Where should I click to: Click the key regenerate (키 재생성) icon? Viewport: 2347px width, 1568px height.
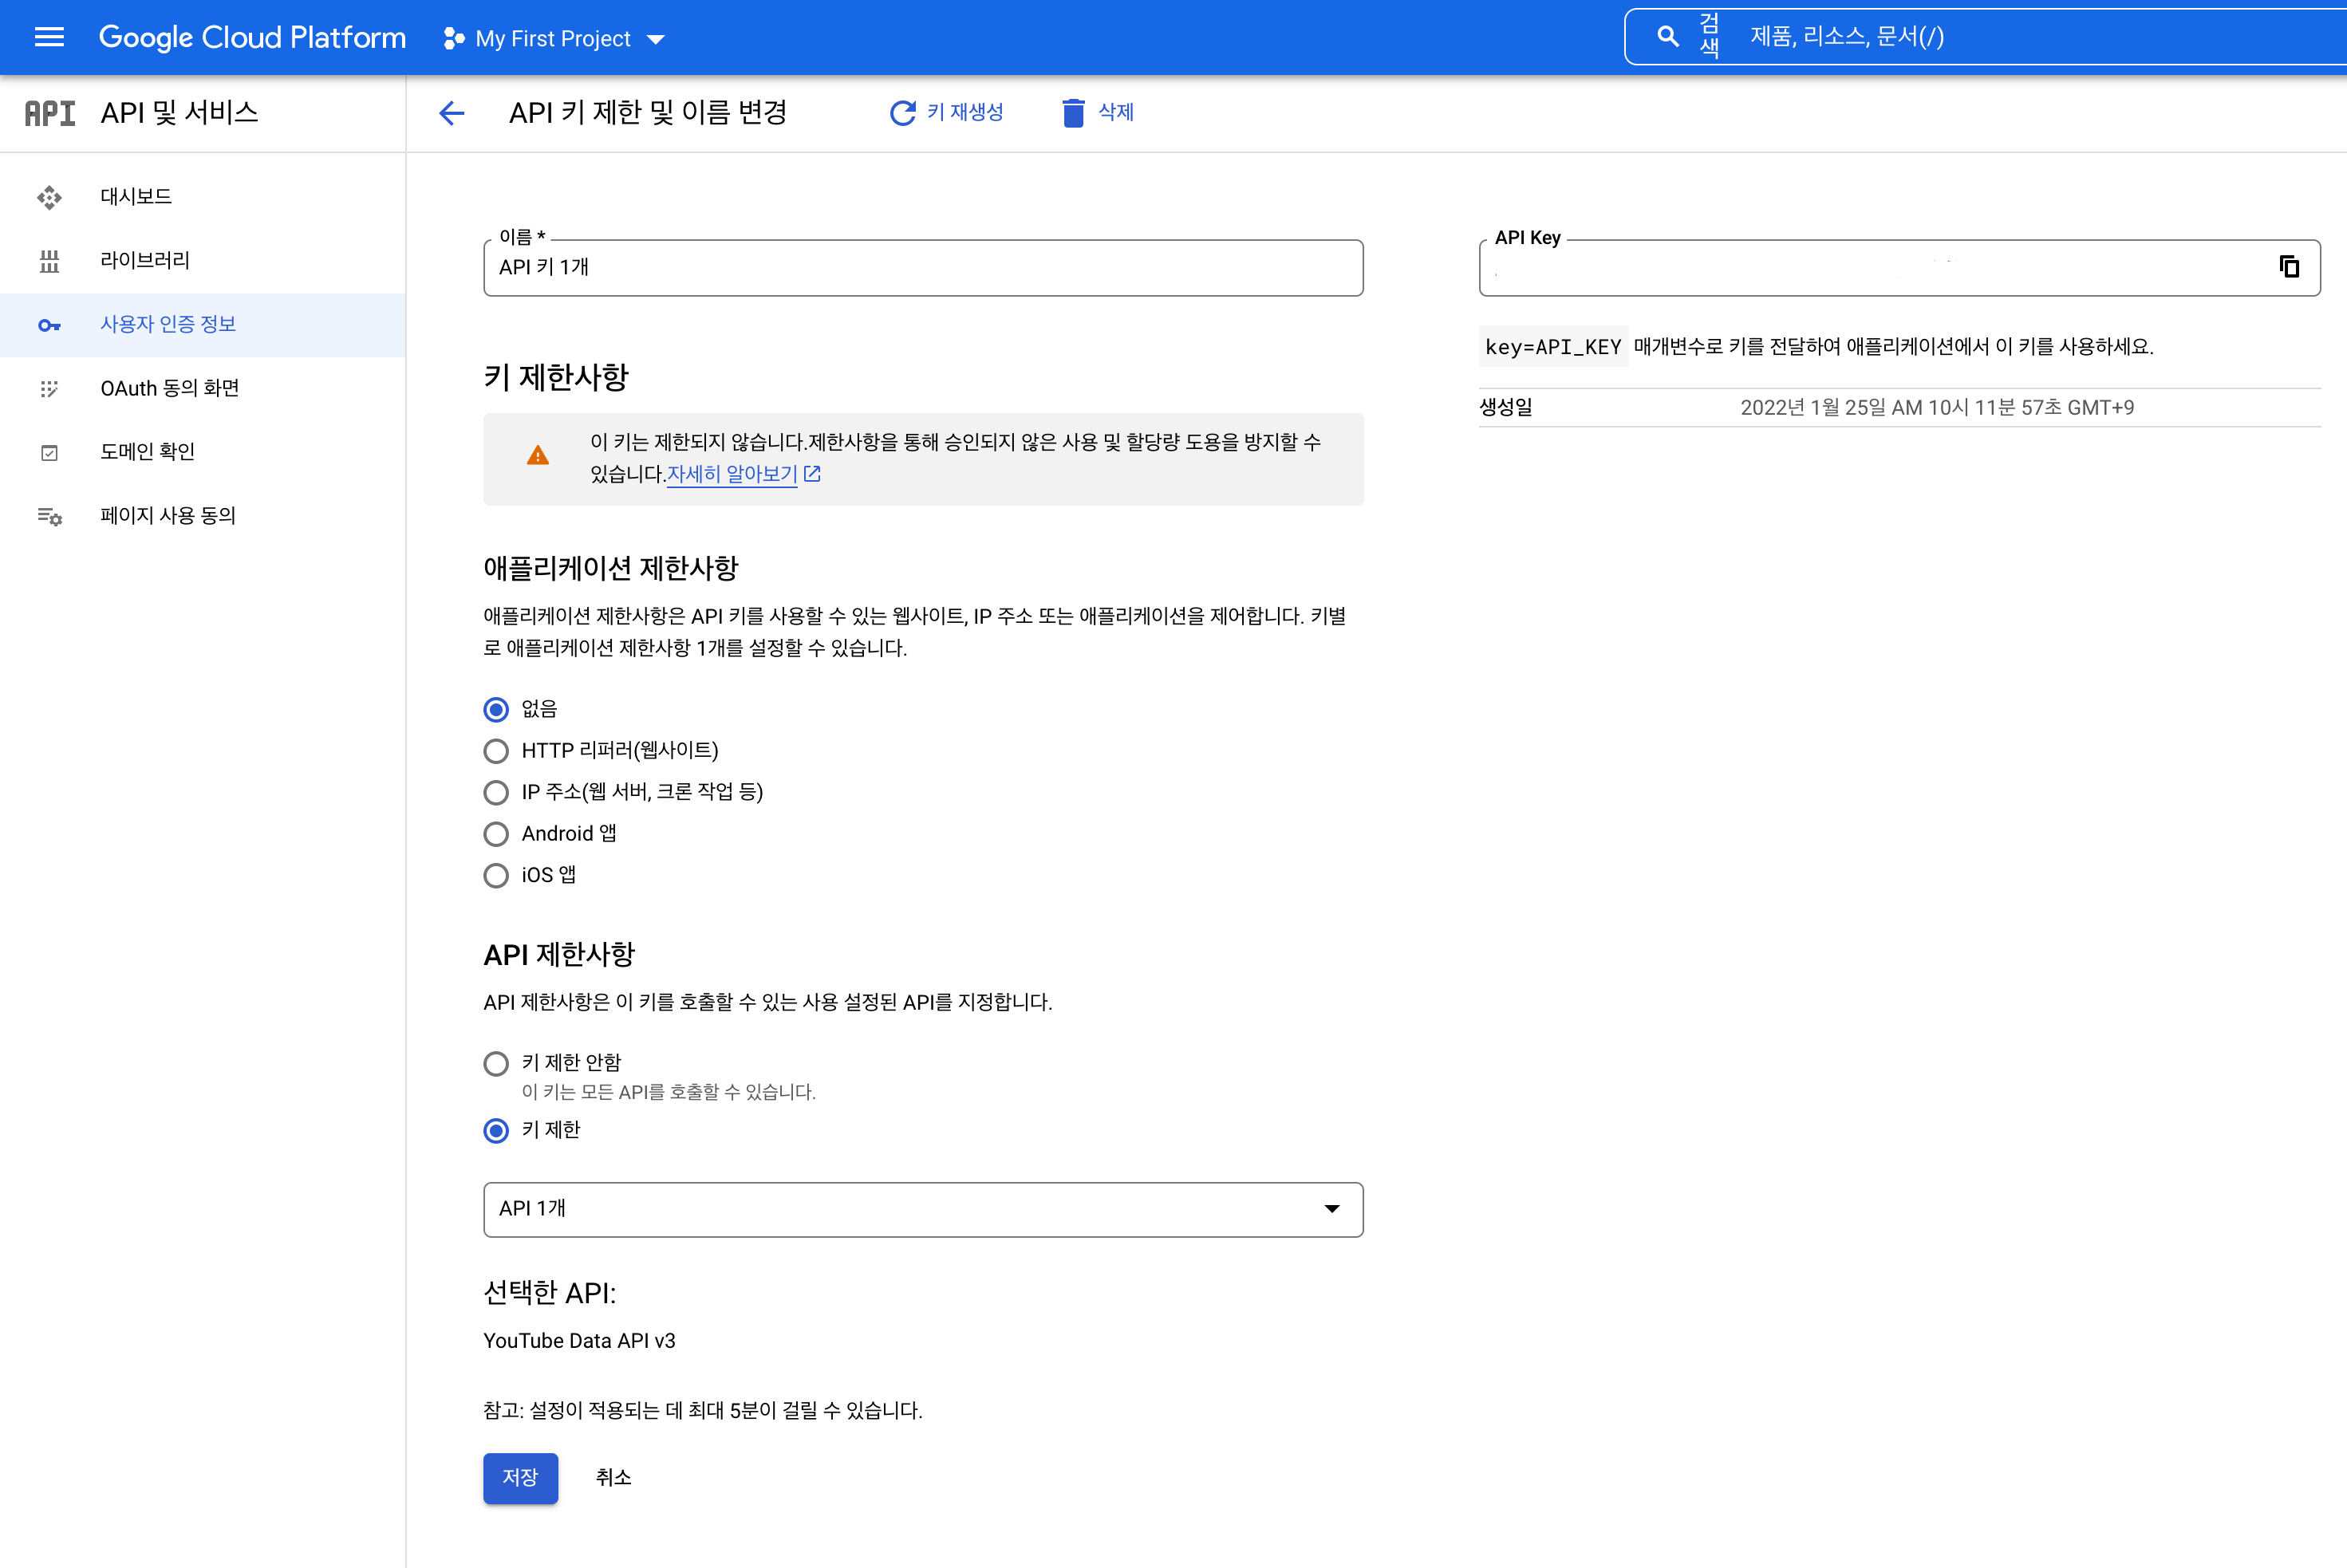902,113
